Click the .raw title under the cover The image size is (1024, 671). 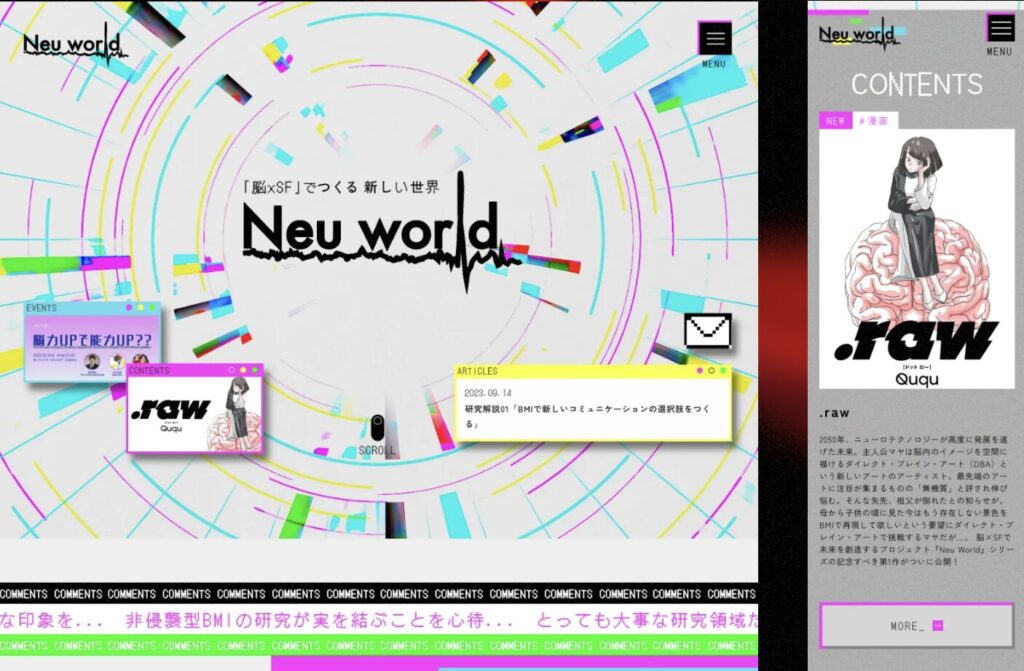[834, 413]
